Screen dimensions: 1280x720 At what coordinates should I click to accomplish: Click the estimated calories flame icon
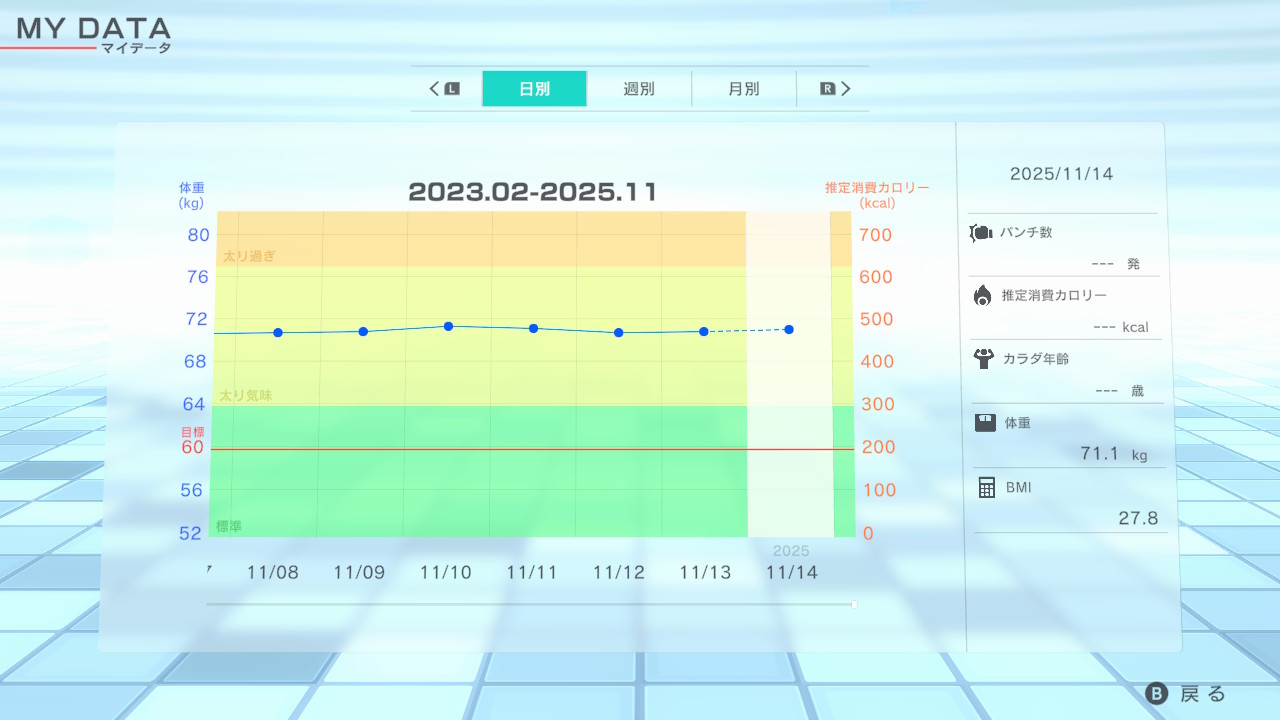[x=982, y=295]
